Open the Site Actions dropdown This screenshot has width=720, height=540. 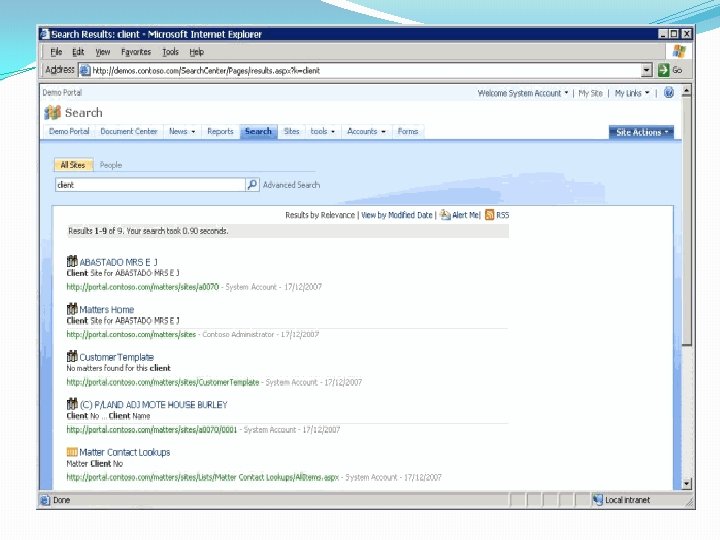click(x=641, y=132)
